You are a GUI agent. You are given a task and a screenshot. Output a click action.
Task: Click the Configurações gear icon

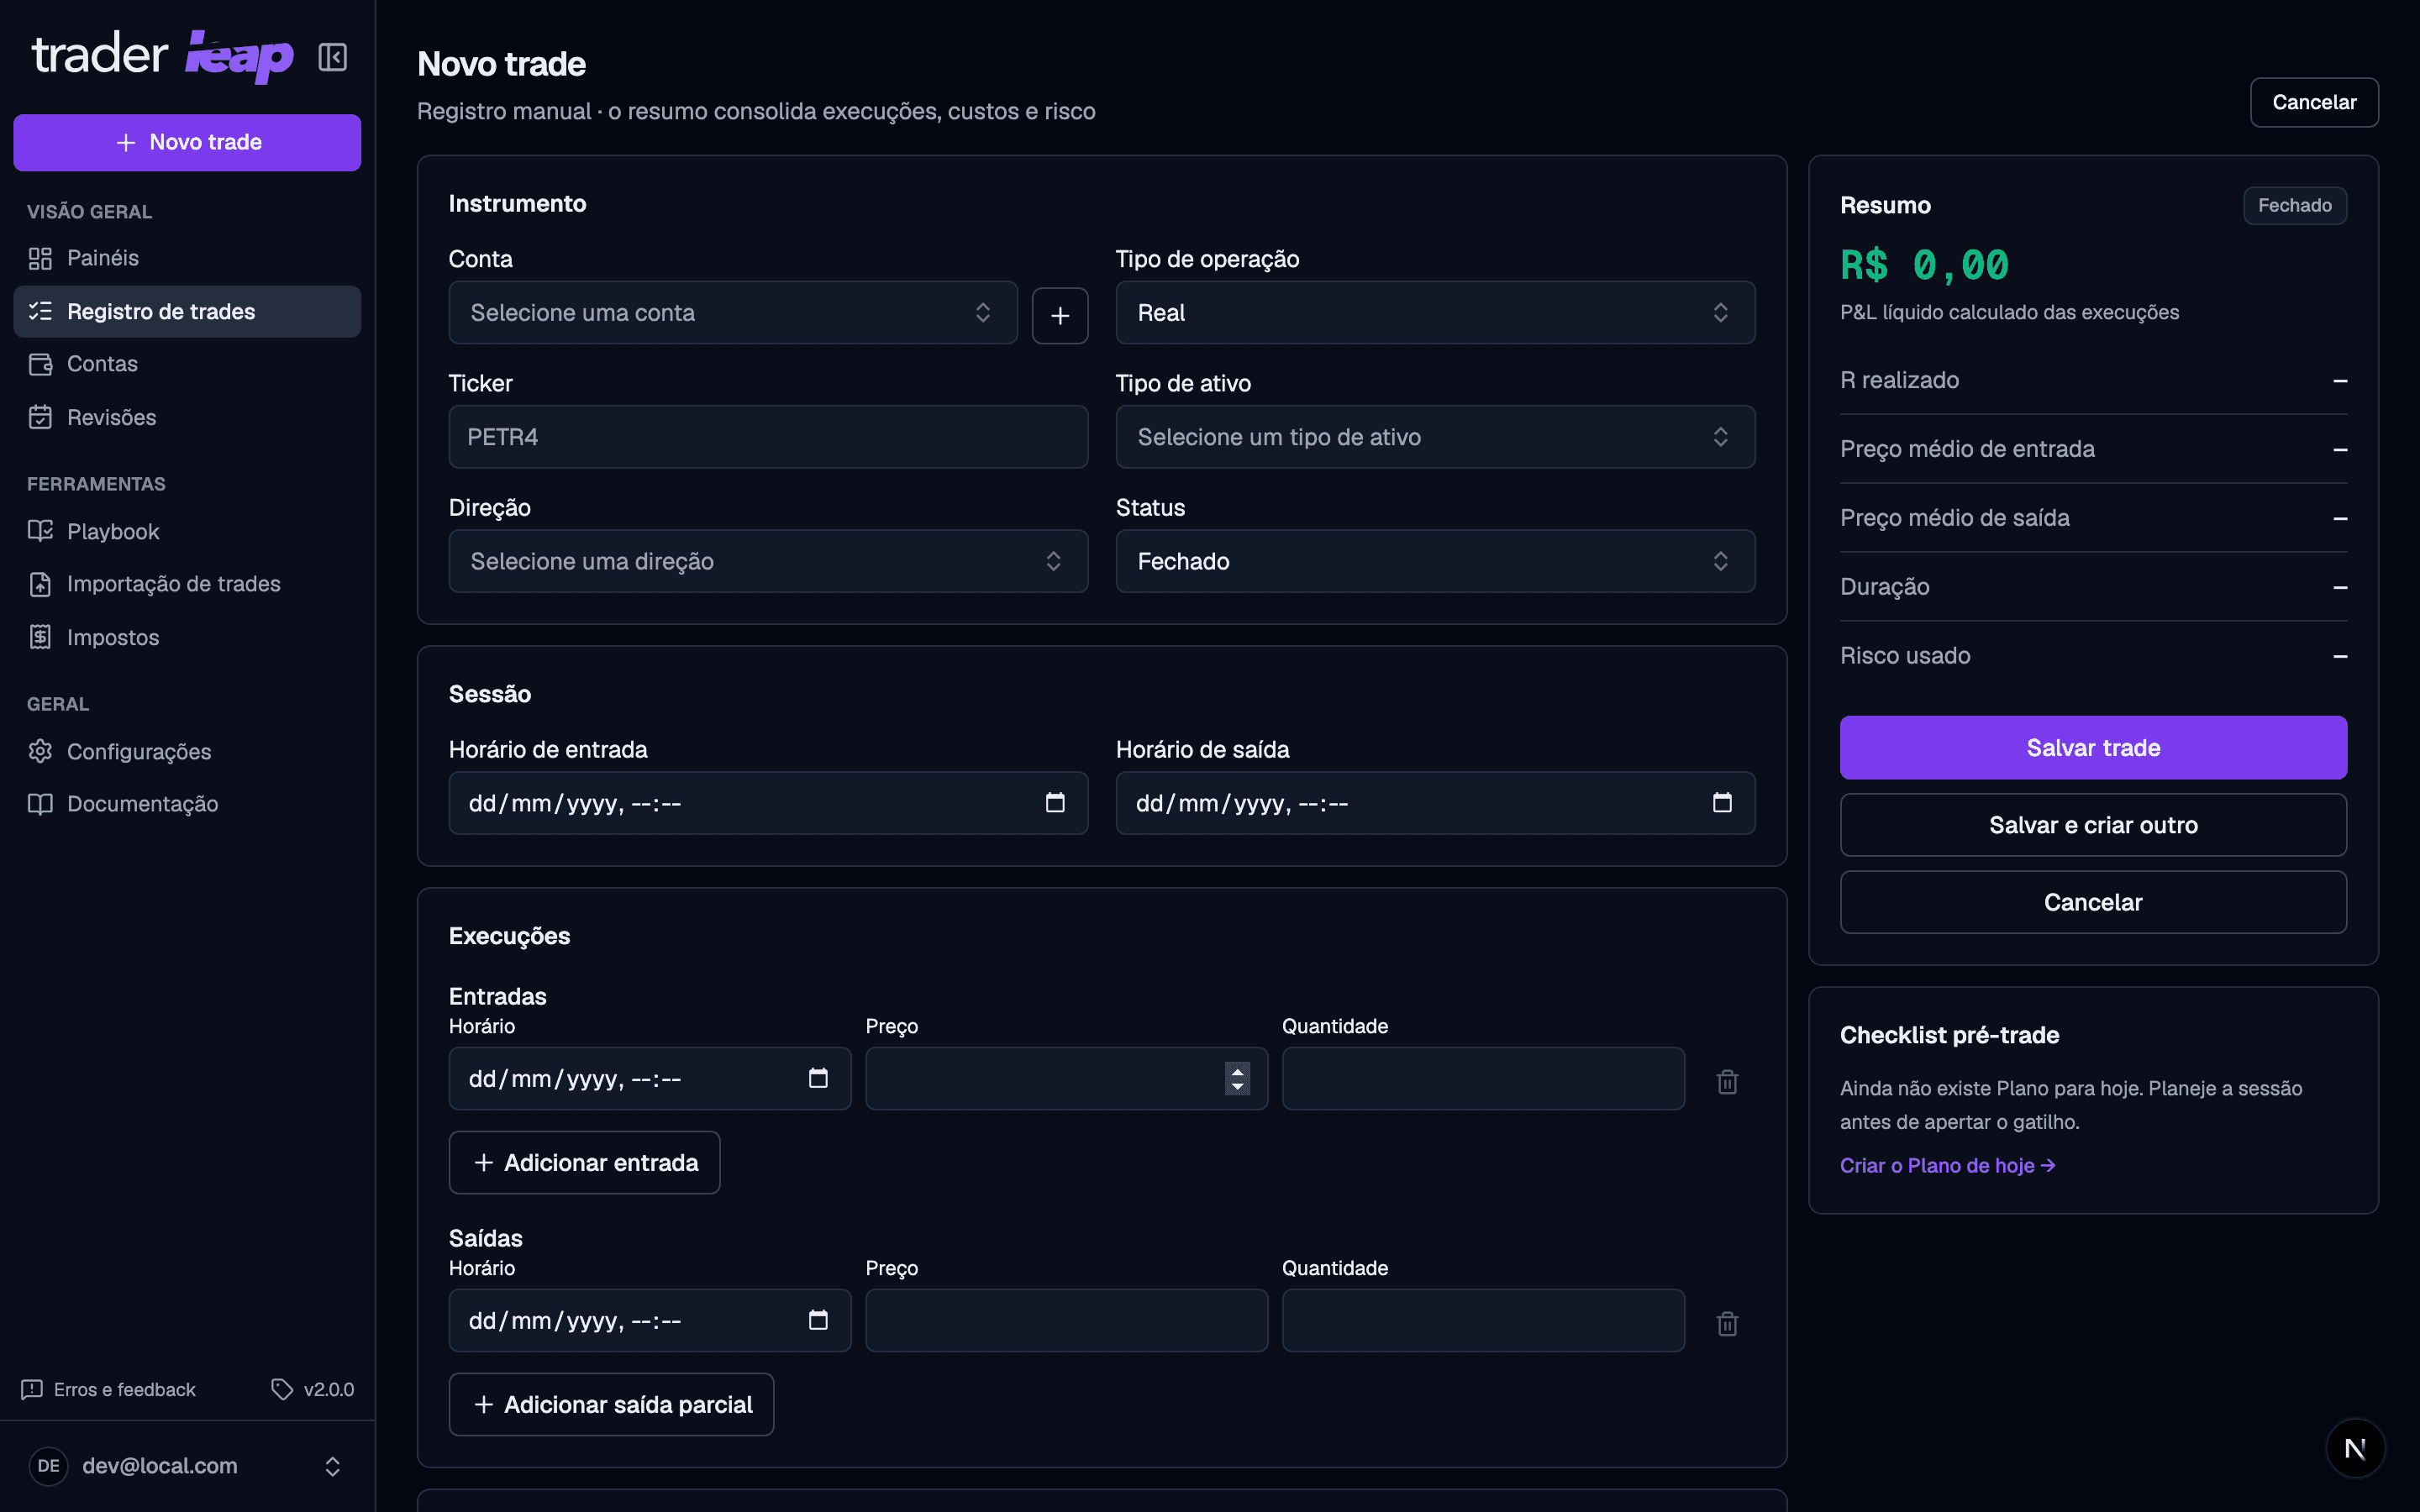pyautogui.click(x=40, y=751)
